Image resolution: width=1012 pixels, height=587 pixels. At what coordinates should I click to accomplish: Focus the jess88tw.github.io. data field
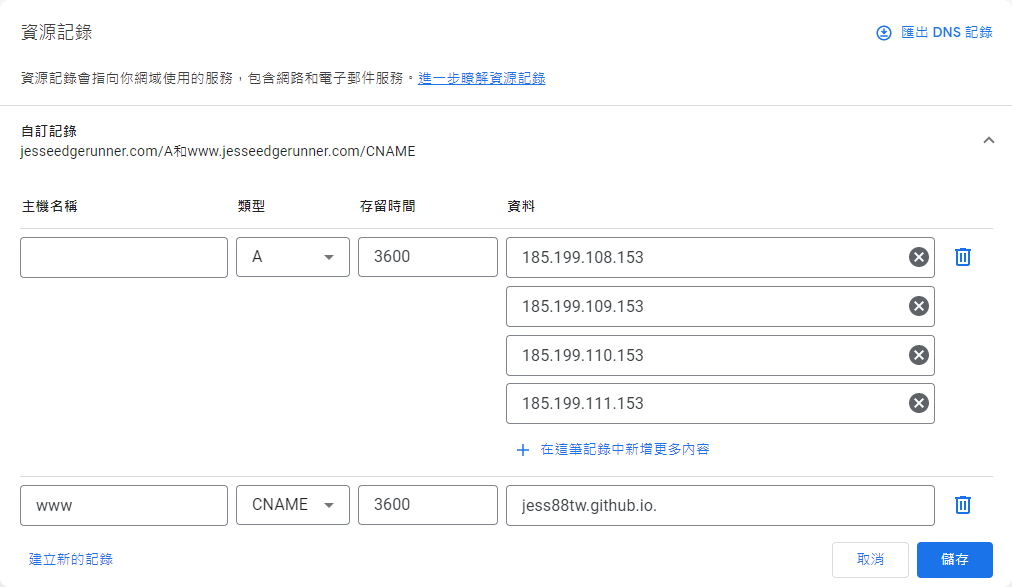tap(720, 505)
